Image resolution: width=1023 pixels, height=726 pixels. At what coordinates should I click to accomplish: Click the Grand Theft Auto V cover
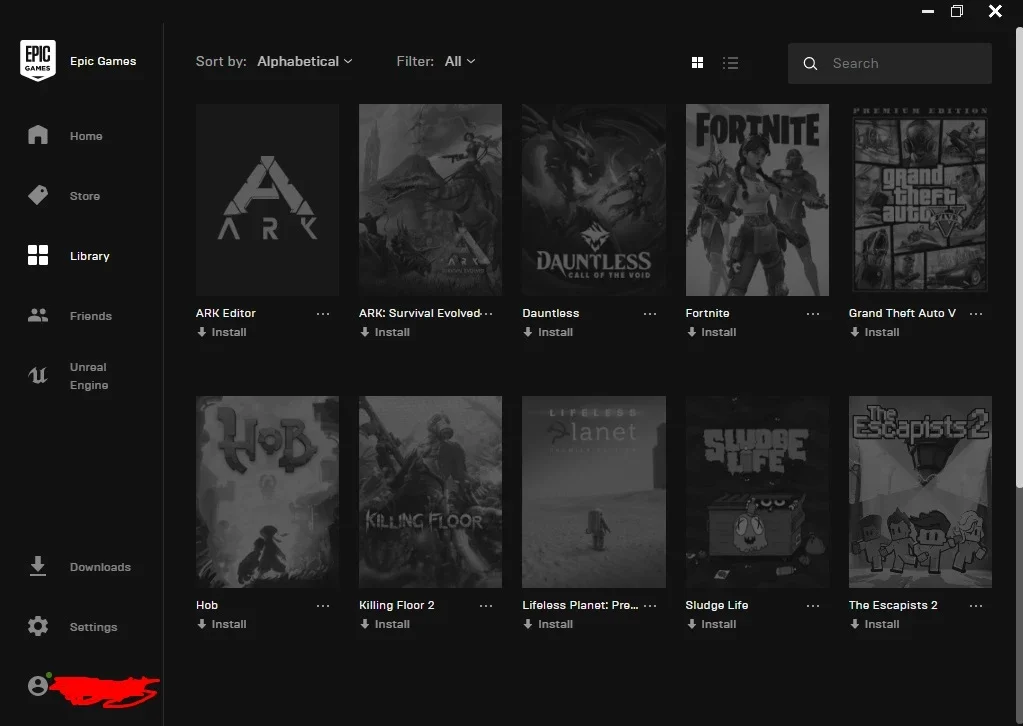click(x=921, y=200)
